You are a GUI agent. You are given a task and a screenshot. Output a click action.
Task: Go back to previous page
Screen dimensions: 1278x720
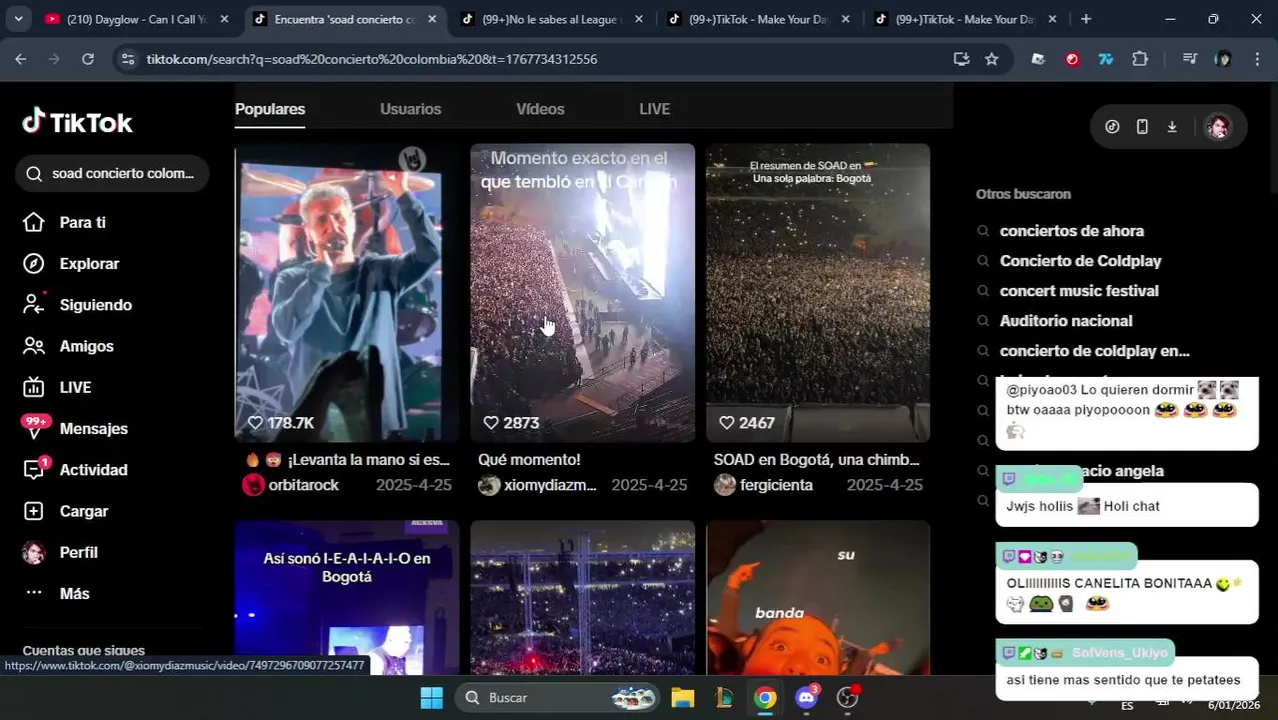(21, 59)
